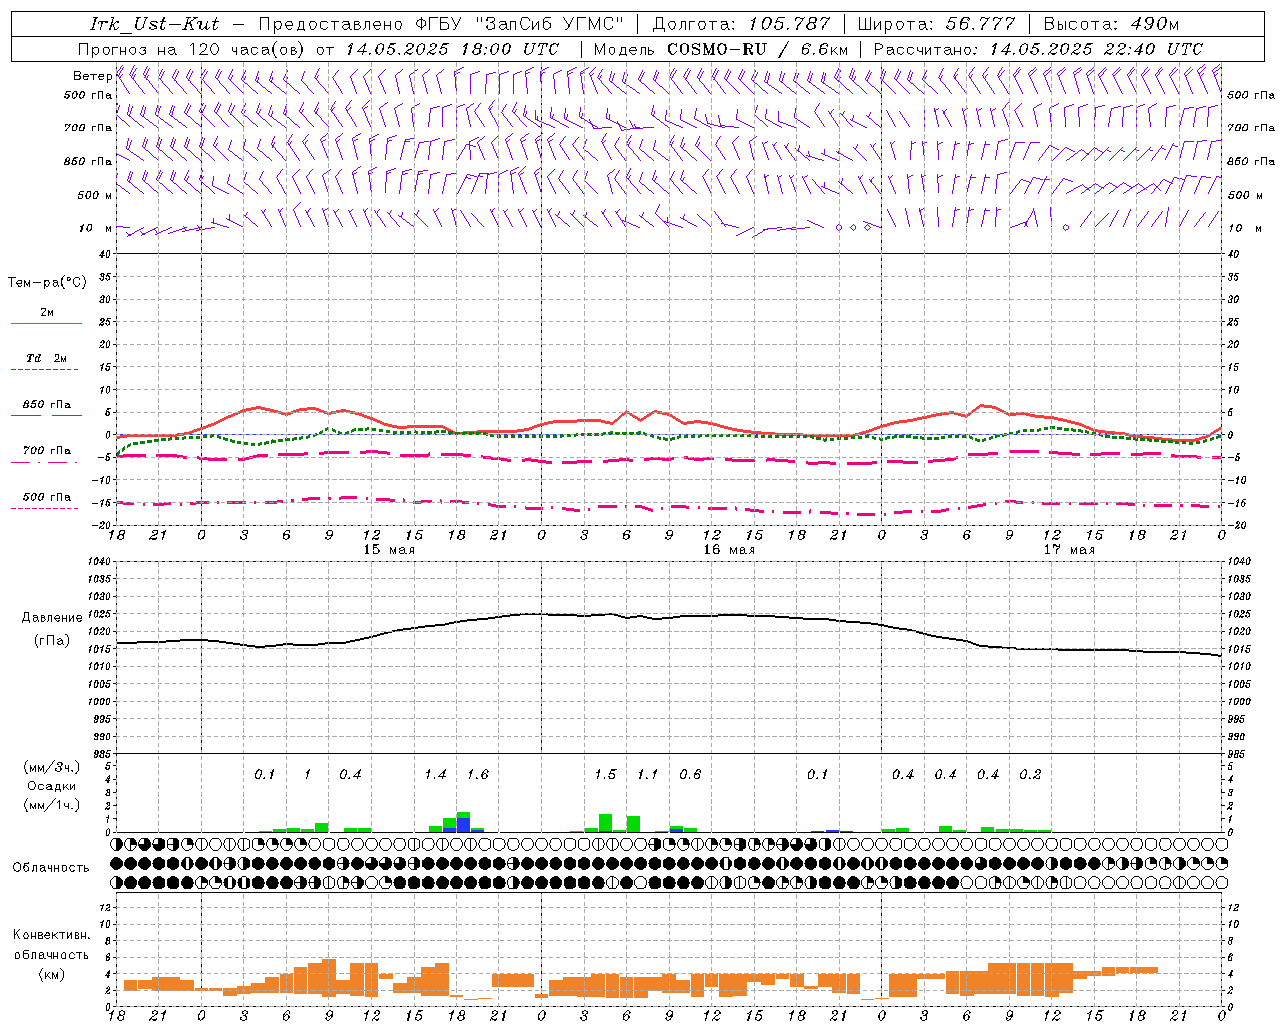
Task: Select the text Прогноз на 120 часа(ов)
Action: 192,49
